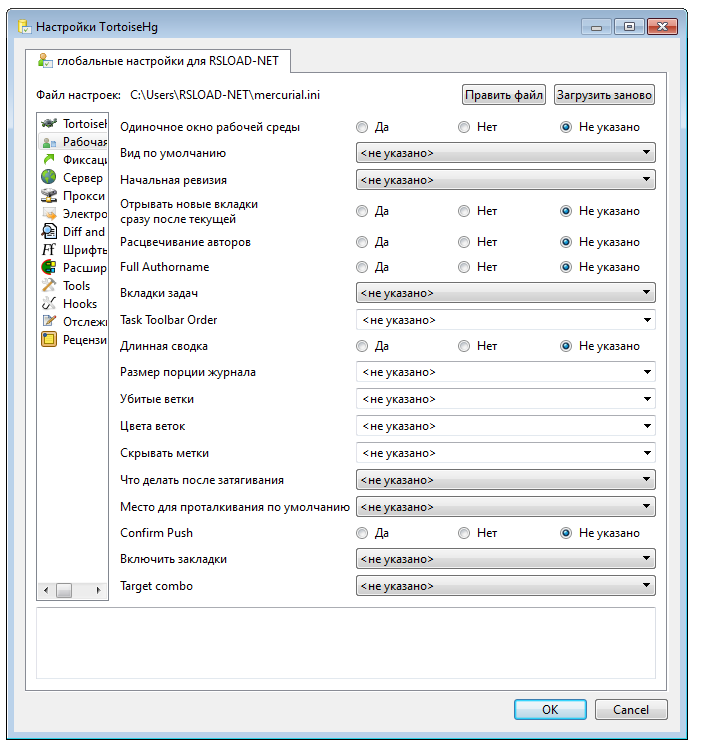Image resolution: width=705 pixels, height=746 pixels.
Task: Confirm settings with the OK button
Action: tap(550, 709)
